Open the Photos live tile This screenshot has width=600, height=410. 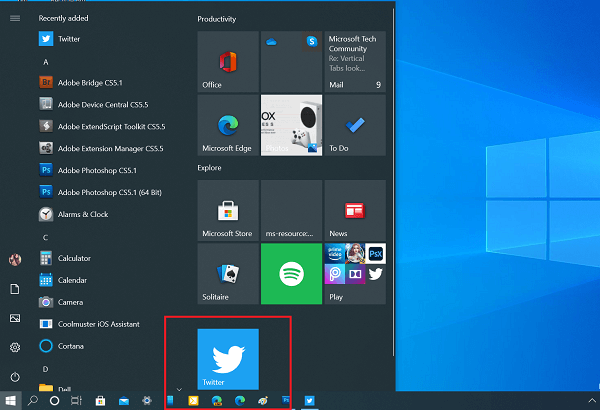(x=292, y=125)
